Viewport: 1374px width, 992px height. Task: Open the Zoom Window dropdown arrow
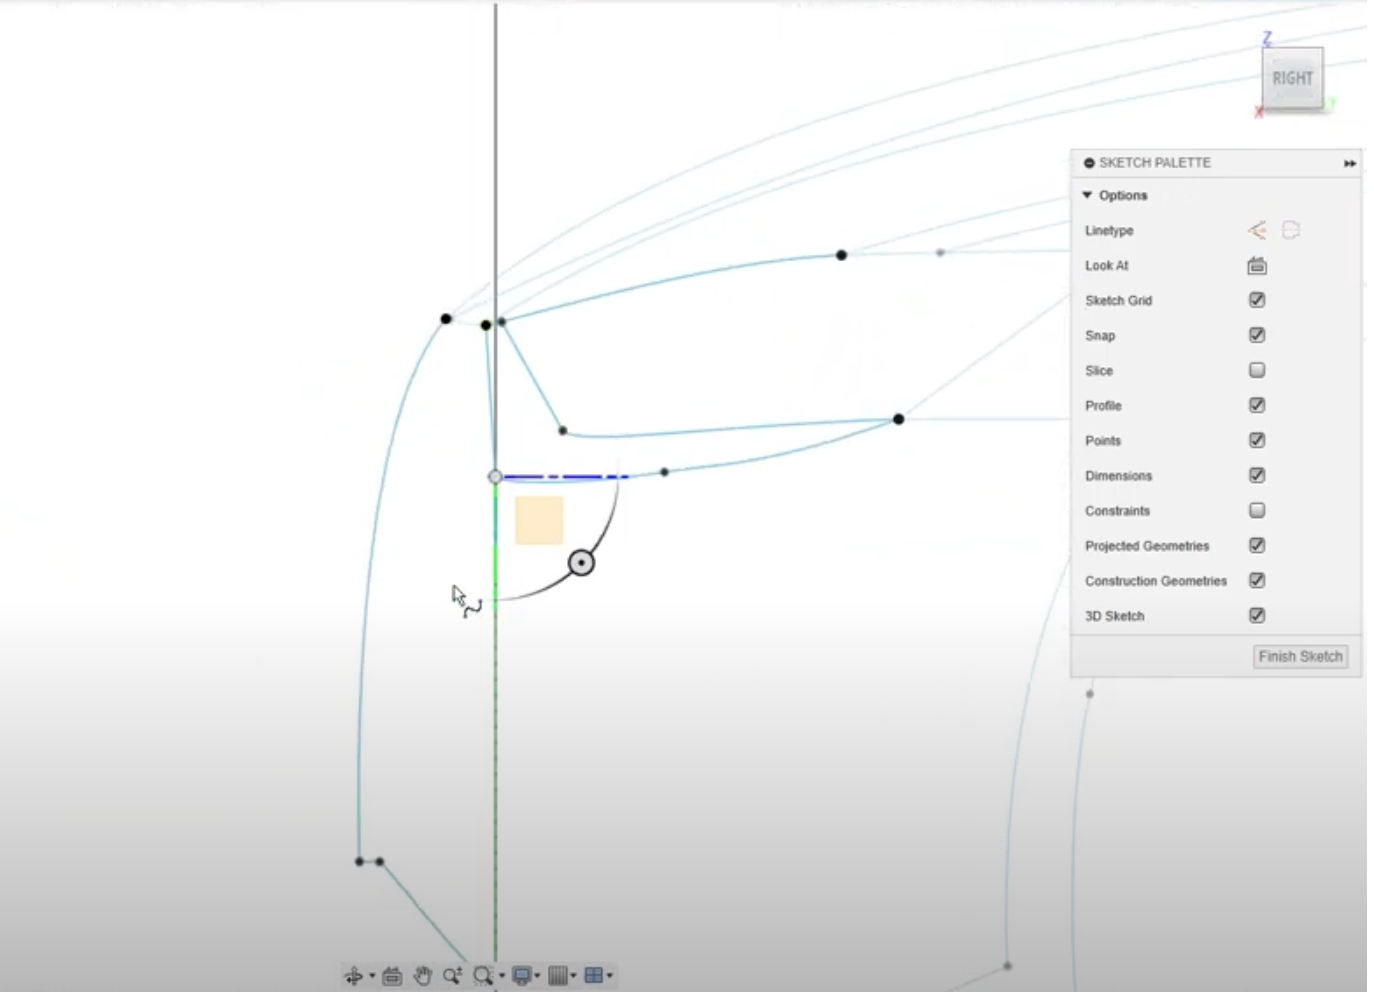(x=502, y=976)
